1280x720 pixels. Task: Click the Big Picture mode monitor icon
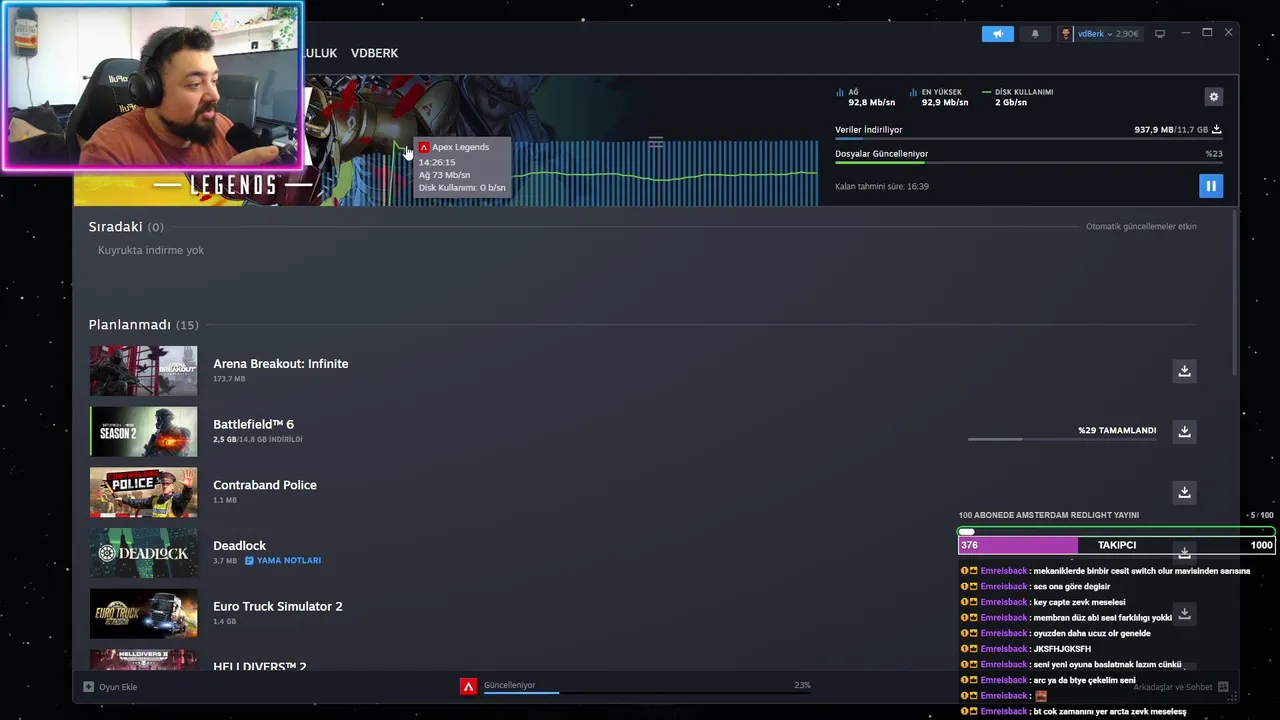[1160, 34]
